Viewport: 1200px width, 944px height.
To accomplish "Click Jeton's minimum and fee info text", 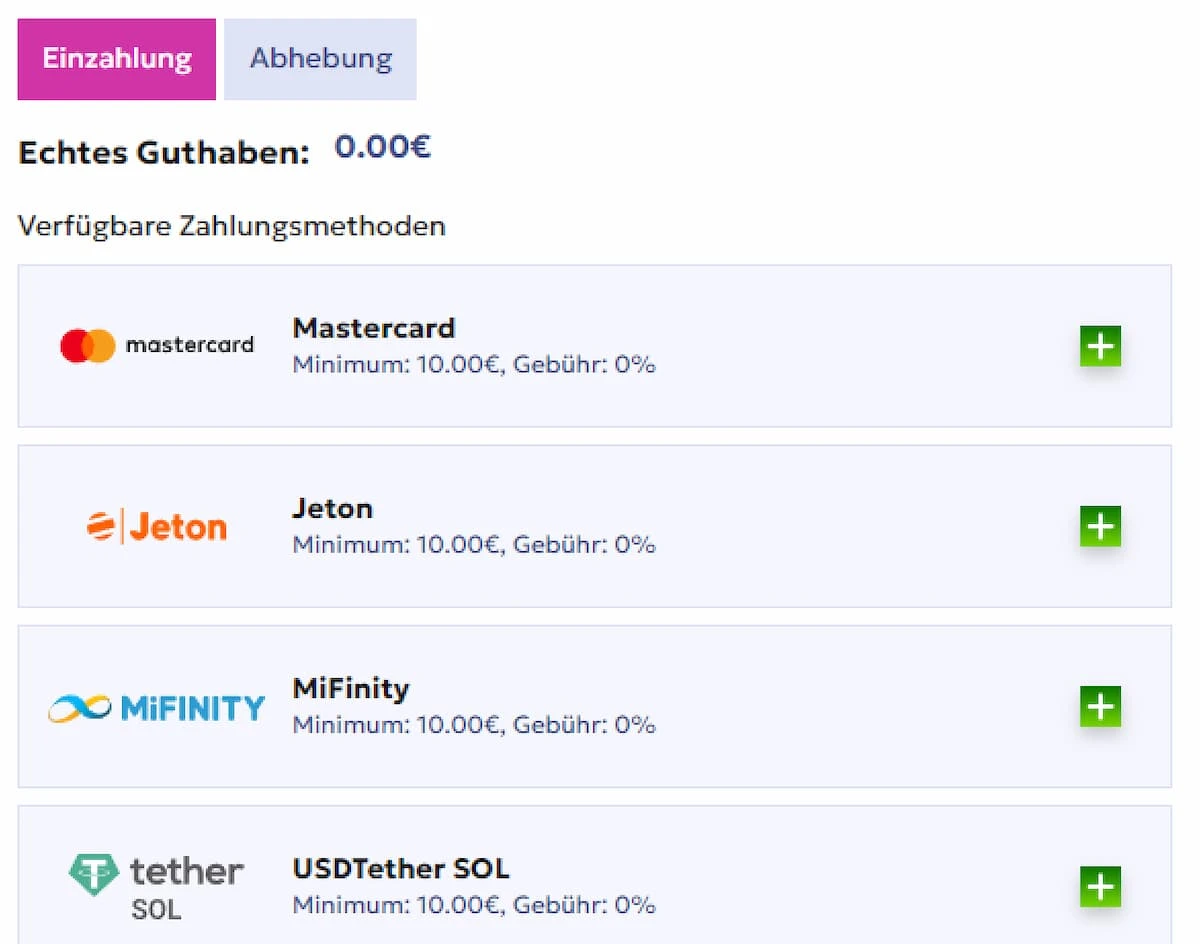I will tap(474, 545).
